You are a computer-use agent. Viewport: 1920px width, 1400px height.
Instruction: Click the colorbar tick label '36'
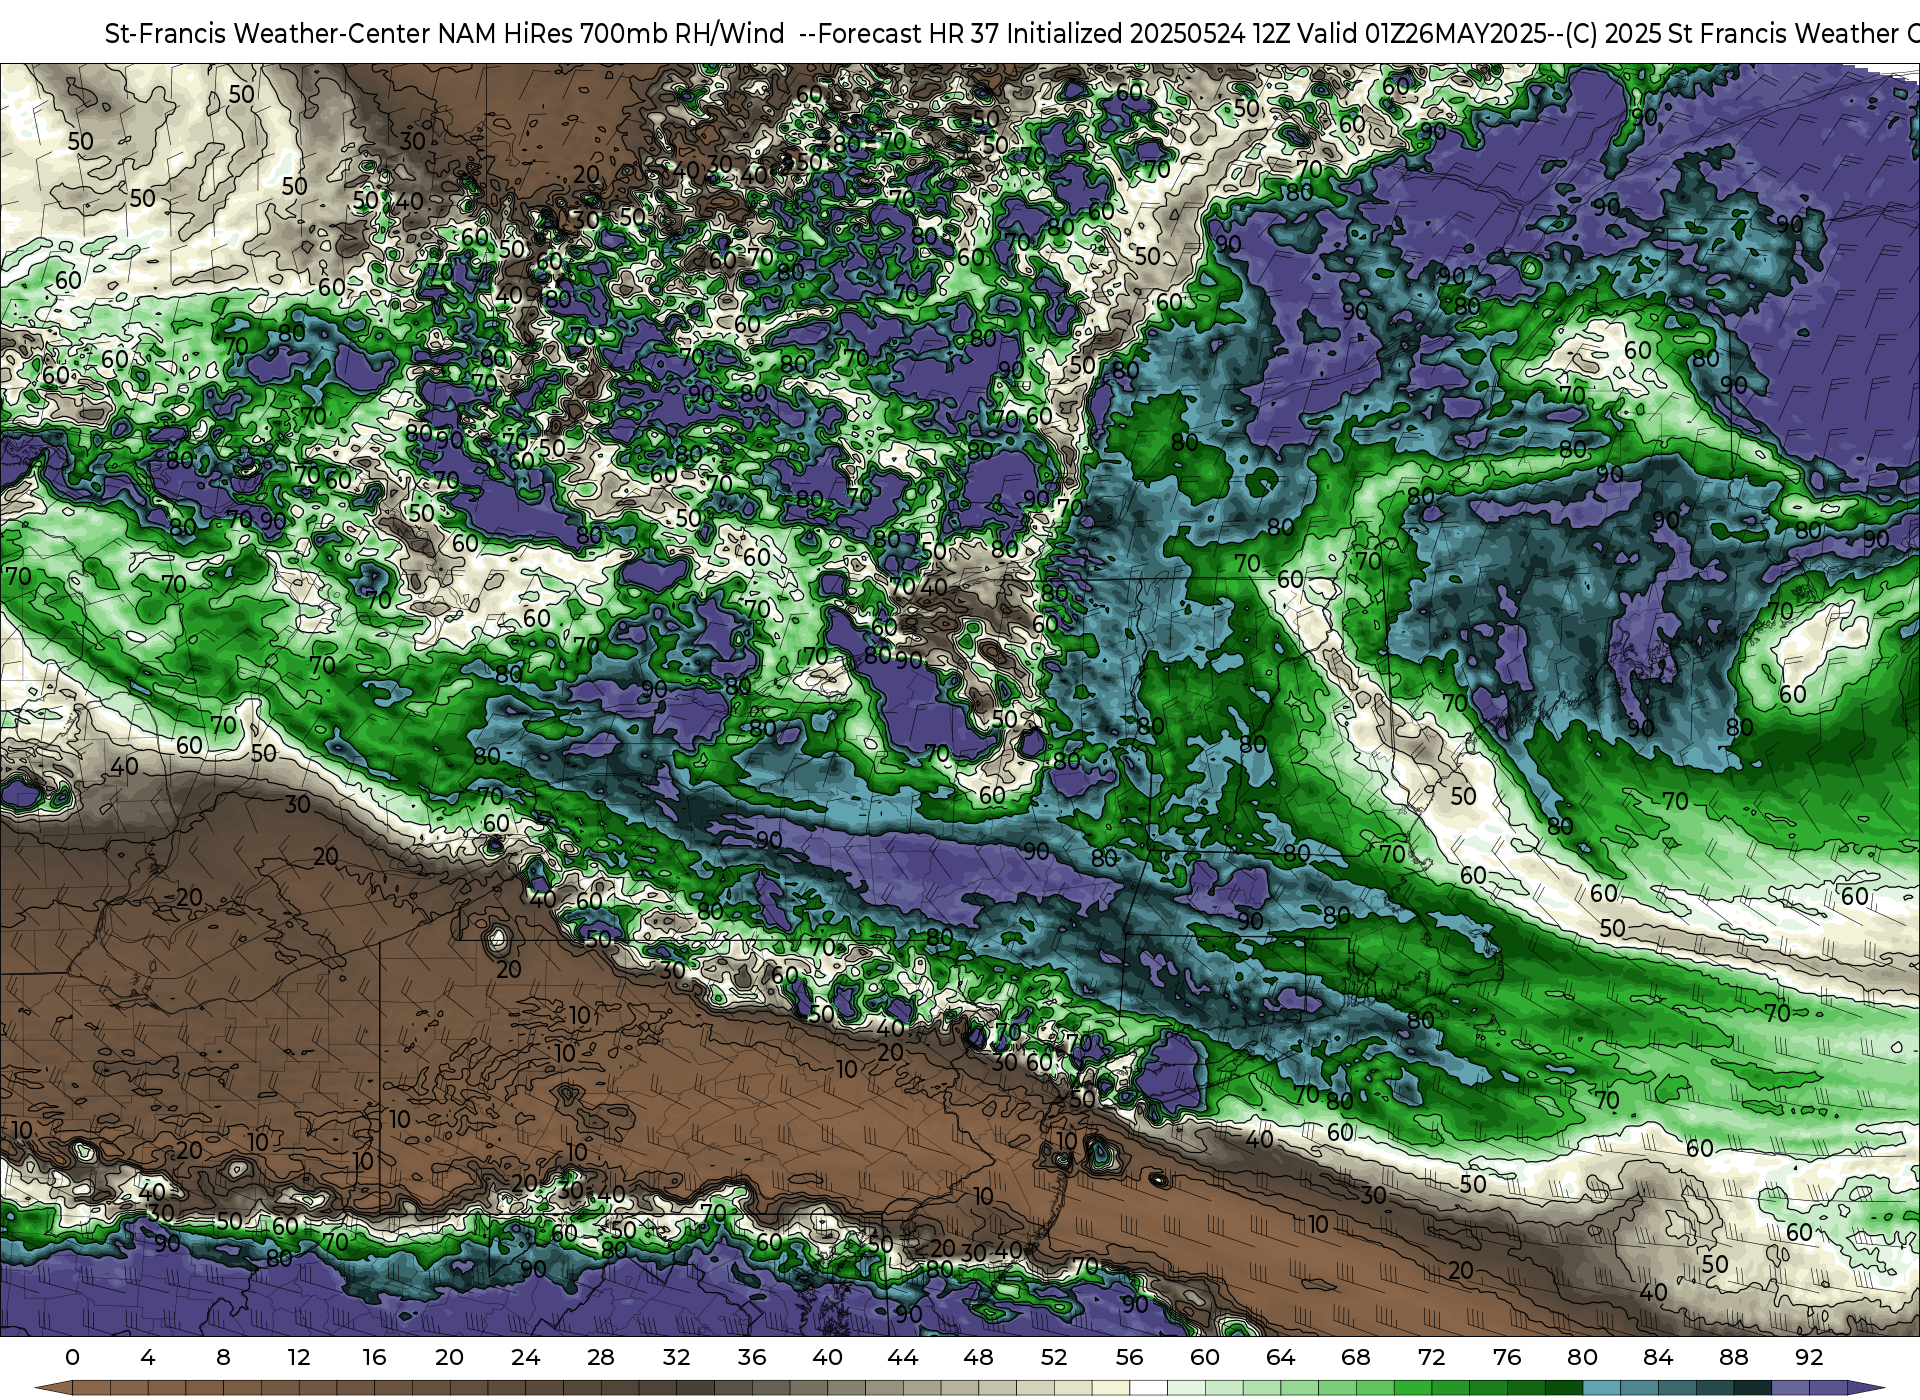752,1357
